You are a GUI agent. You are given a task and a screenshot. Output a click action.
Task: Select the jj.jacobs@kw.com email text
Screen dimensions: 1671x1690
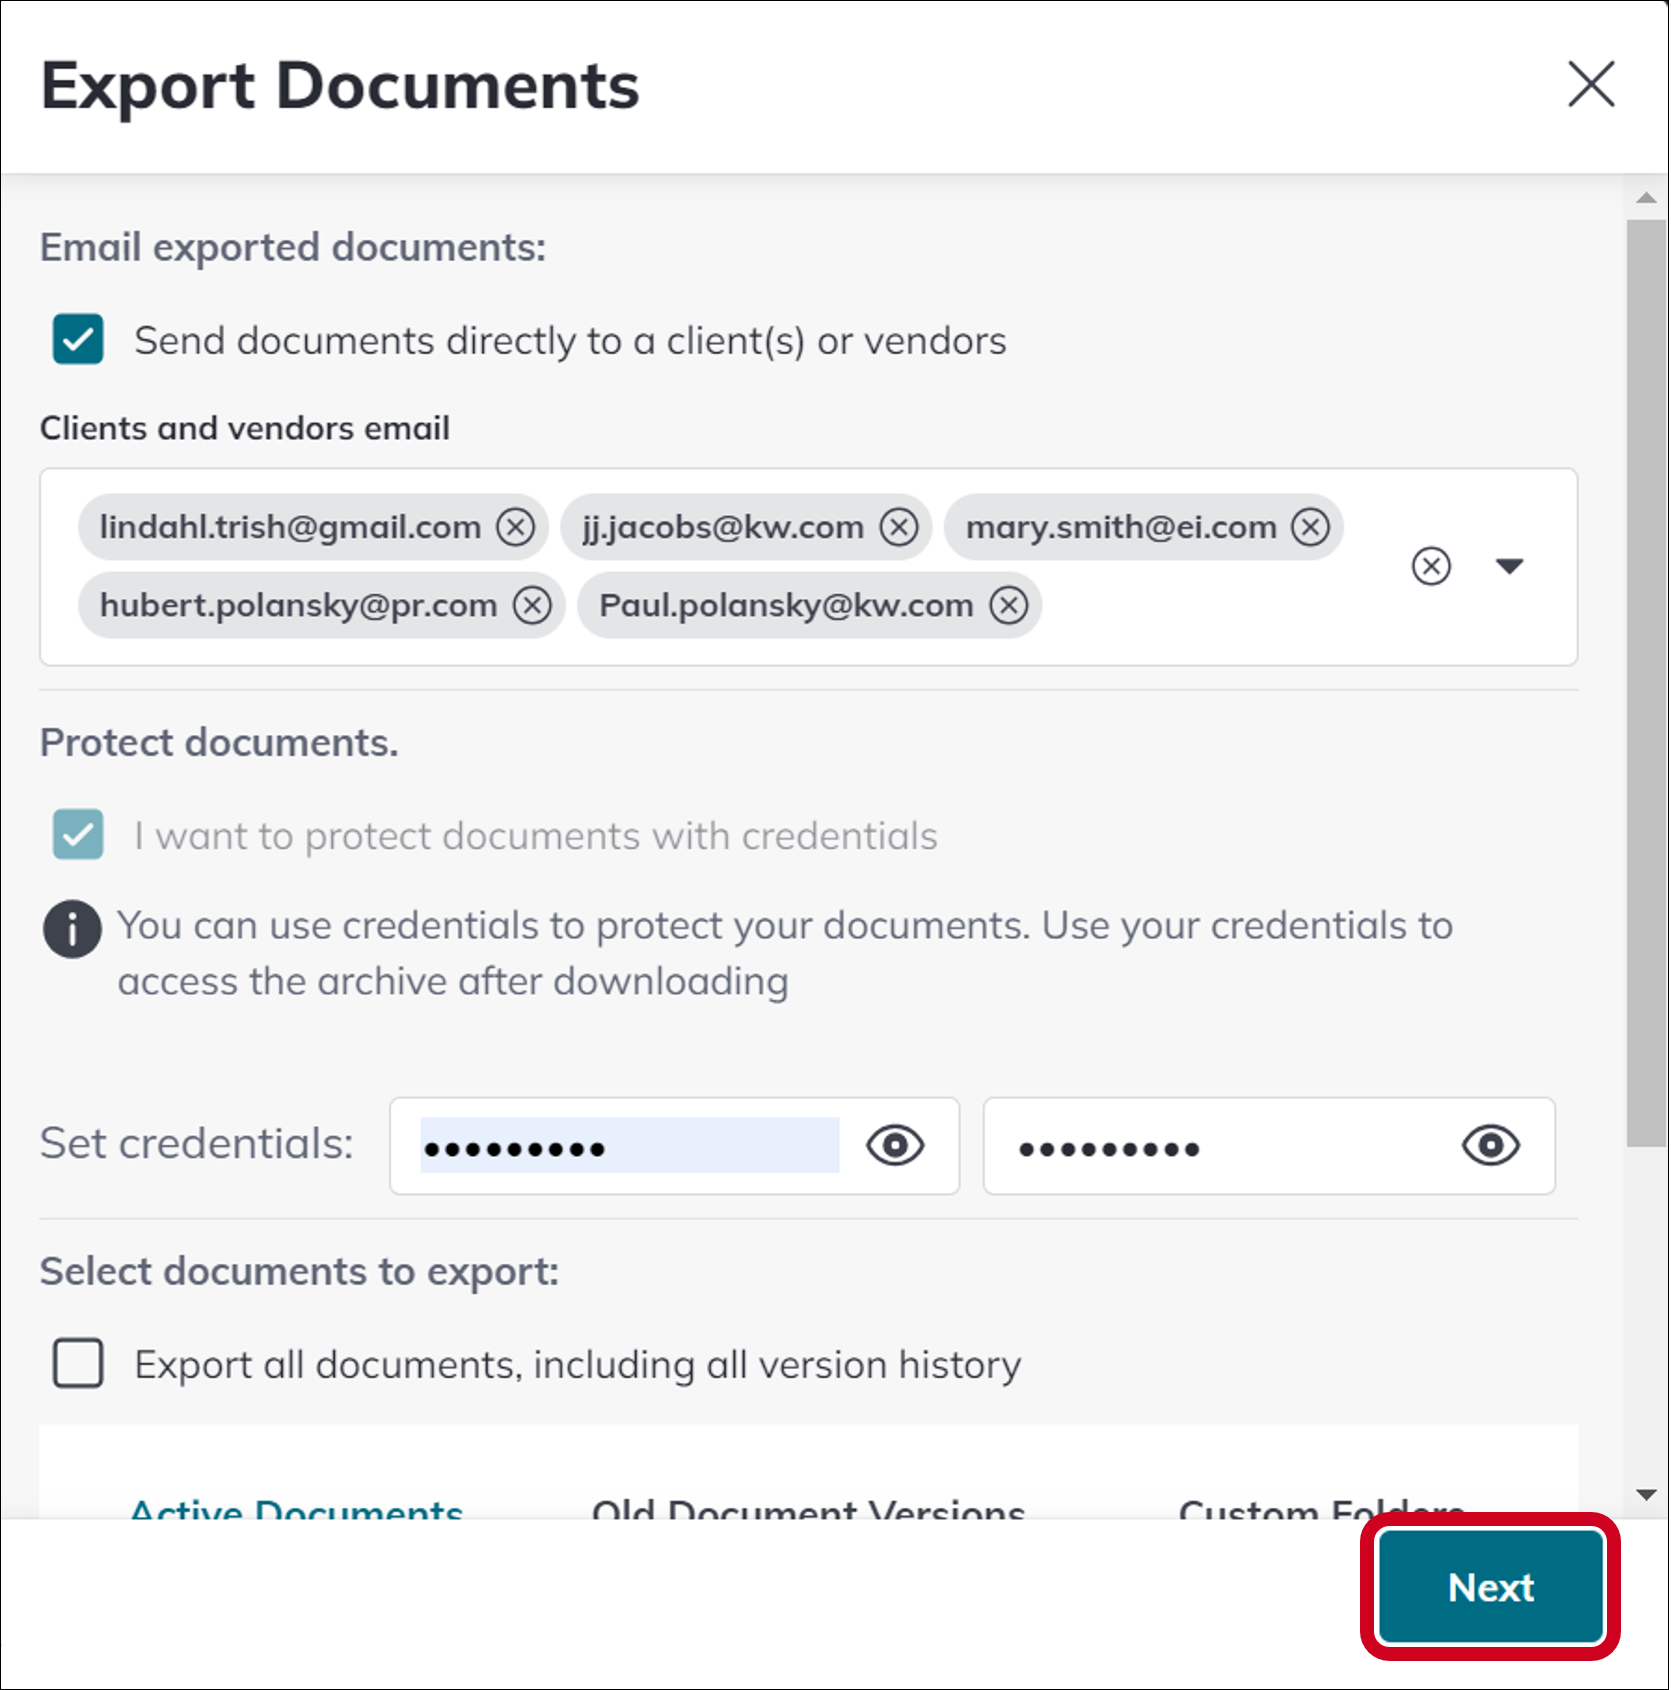pos(723,527)
